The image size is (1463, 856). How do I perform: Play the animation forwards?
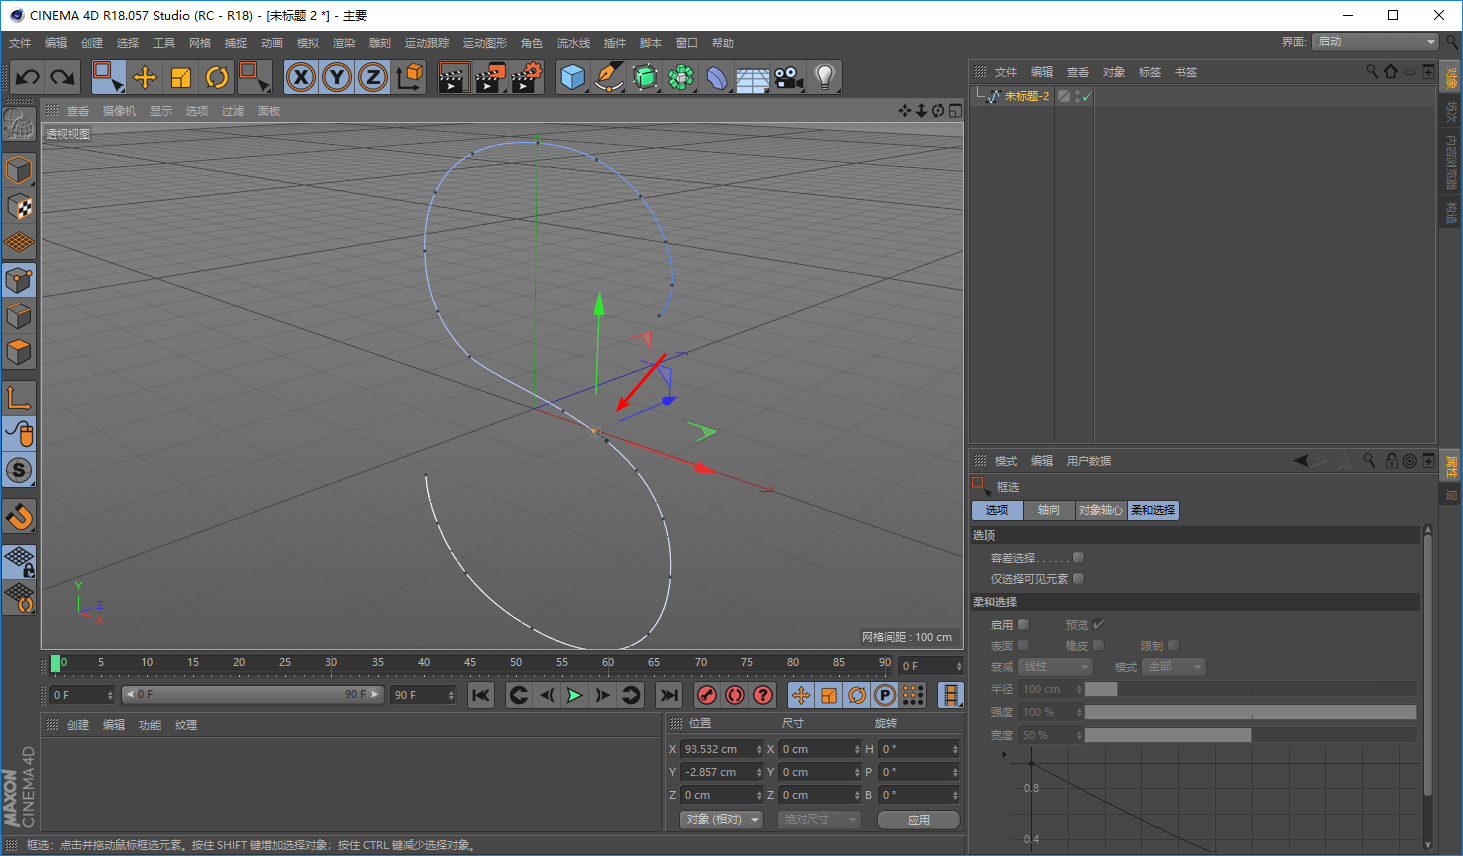click(574, 695)
